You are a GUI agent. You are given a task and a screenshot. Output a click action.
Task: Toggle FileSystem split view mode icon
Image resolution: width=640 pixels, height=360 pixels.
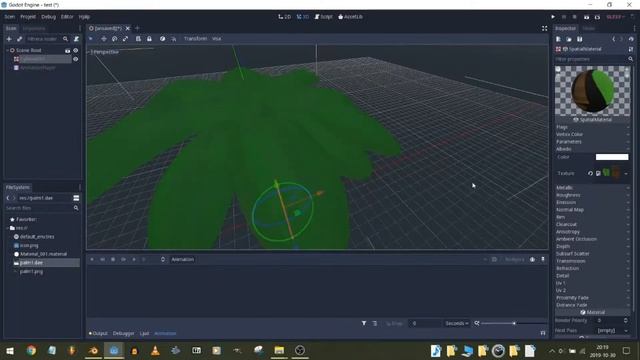coord(76,198)
